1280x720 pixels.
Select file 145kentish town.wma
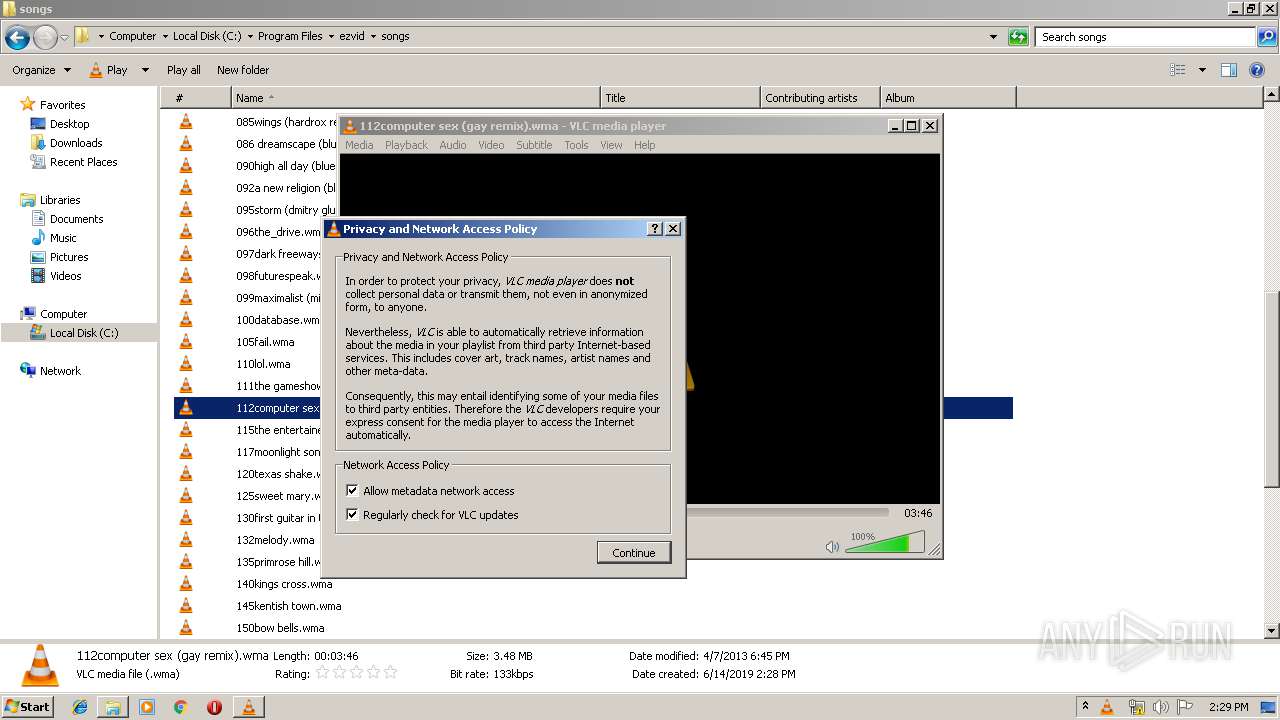pyautogui.click(x=288, y=606)
